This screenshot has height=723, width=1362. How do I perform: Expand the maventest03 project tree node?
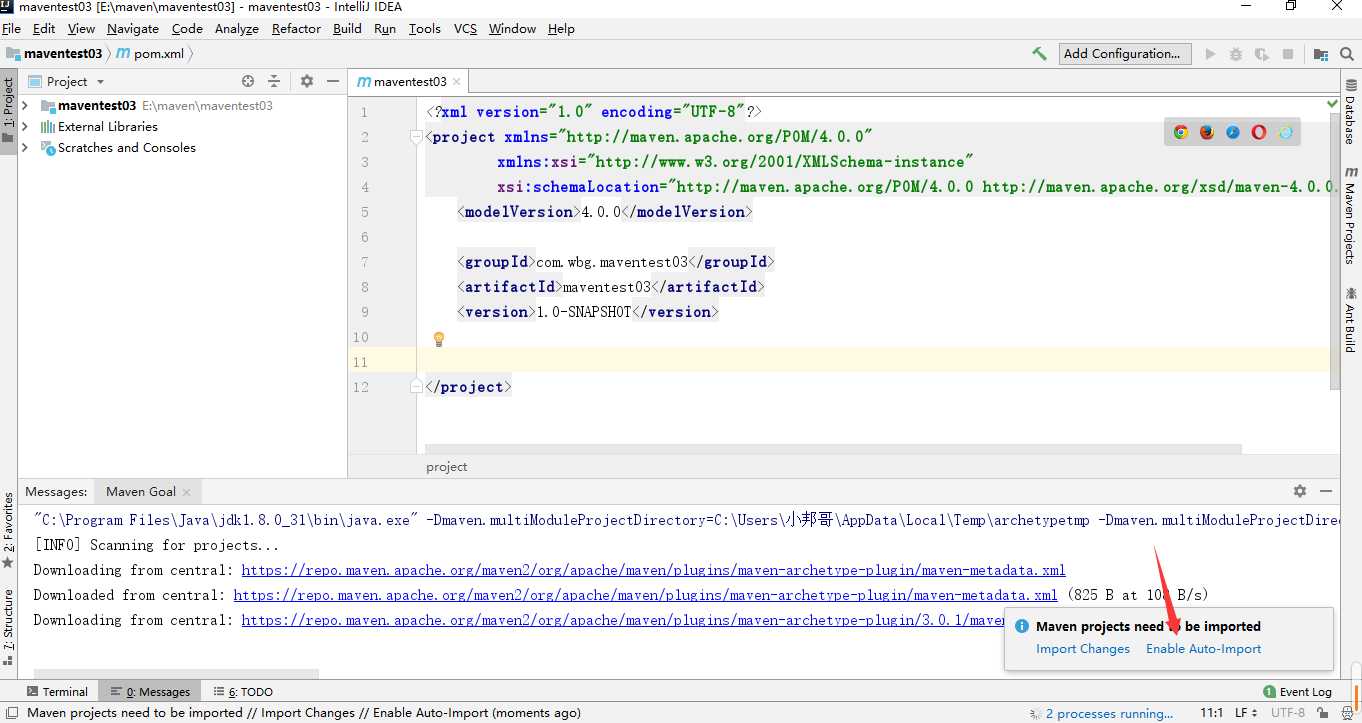[x=25, y=105]
